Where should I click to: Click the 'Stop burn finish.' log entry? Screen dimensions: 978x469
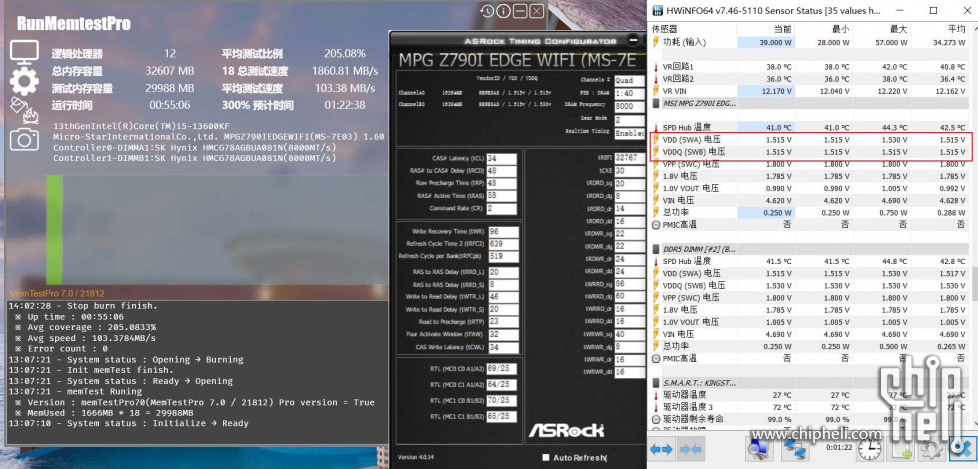[x=83, y=306]
